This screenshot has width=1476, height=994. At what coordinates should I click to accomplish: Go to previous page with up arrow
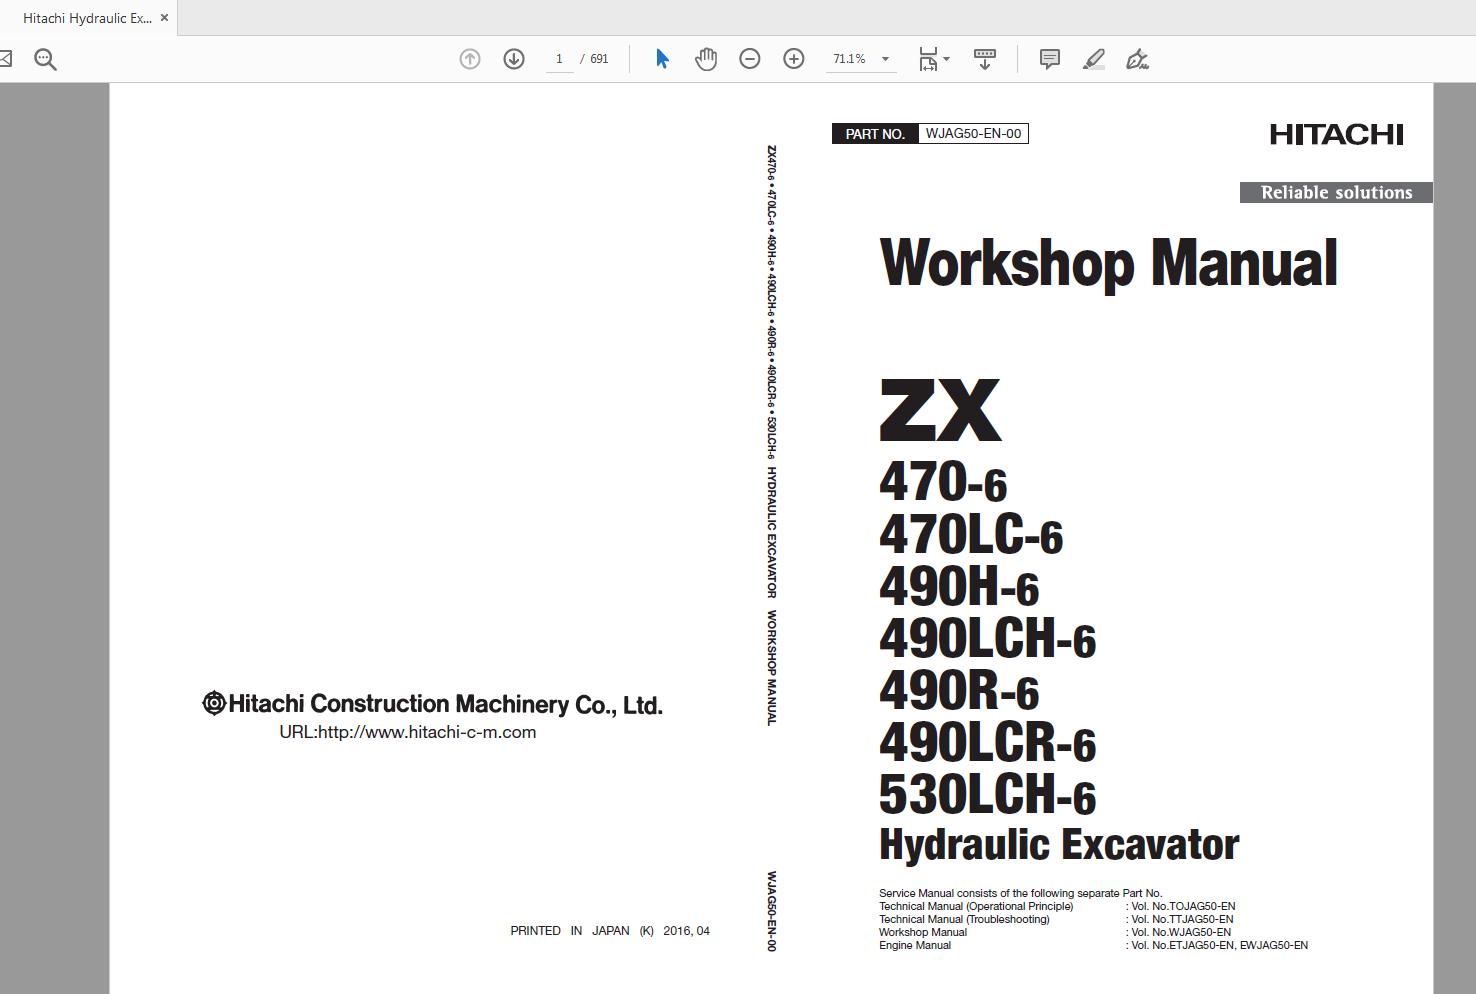(x=469, y=59)
